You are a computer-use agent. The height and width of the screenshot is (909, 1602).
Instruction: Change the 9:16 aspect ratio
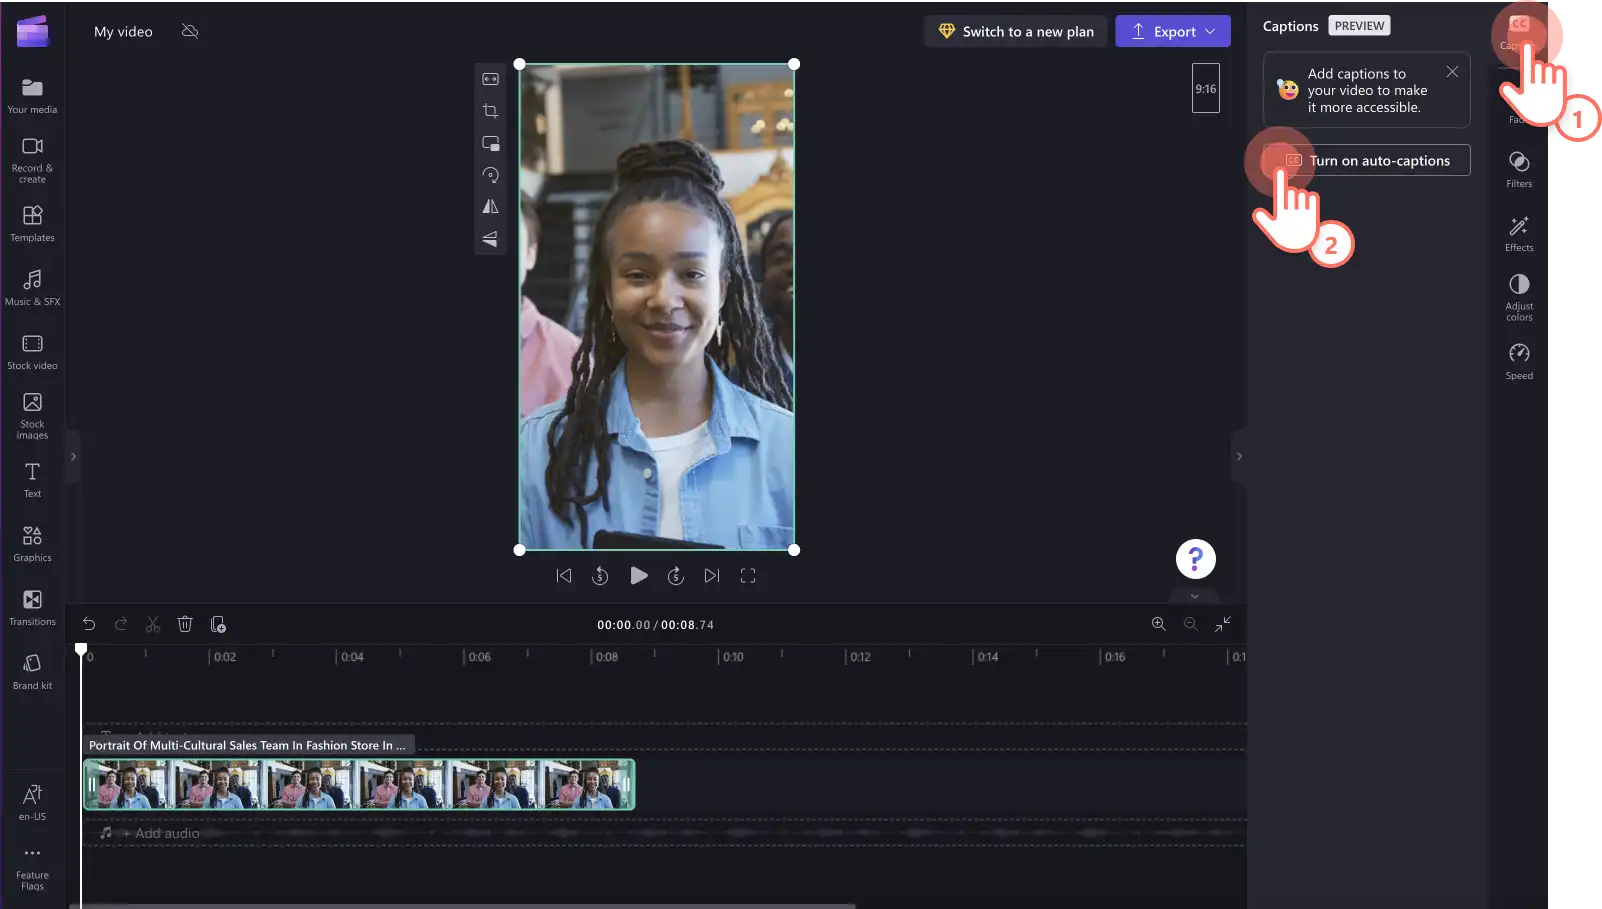[1206, 88]
